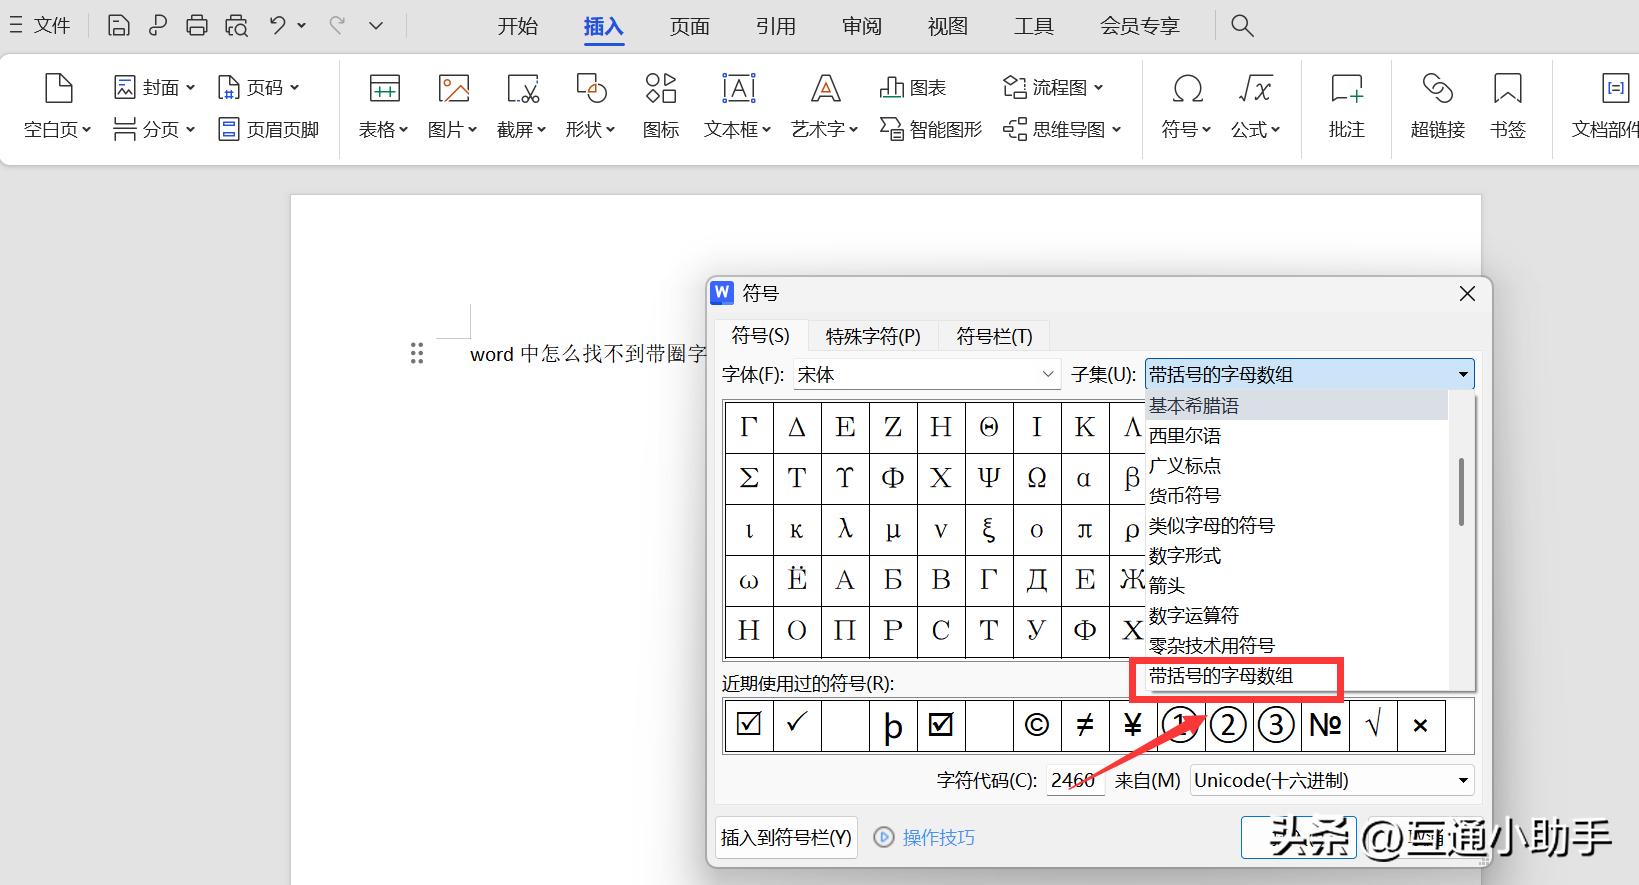The image size is (1639, 885).
Task: Click the Save icon in quick access toolbar
Action: click(x=118, y=26)
